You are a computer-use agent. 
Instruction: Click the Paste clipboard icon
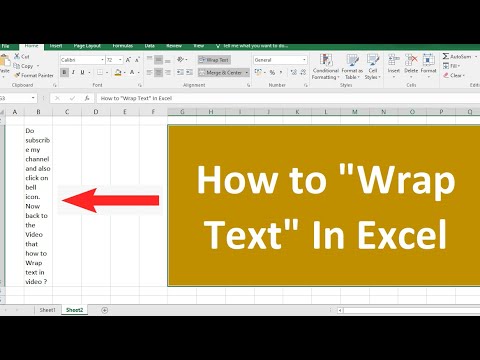coord(5,61)
